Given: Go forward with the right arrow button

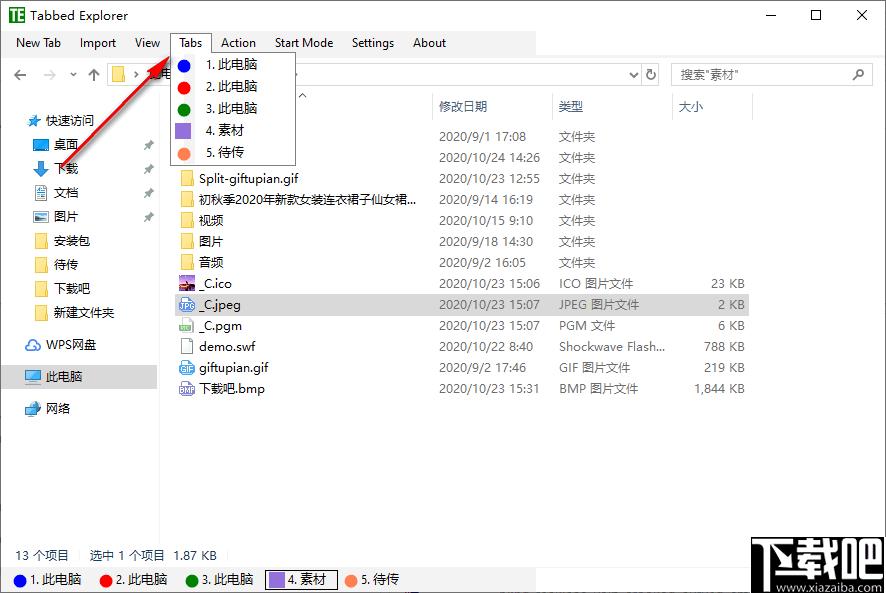Looking at the screenshot, I should pyautogui.click(x=50, y=75).
